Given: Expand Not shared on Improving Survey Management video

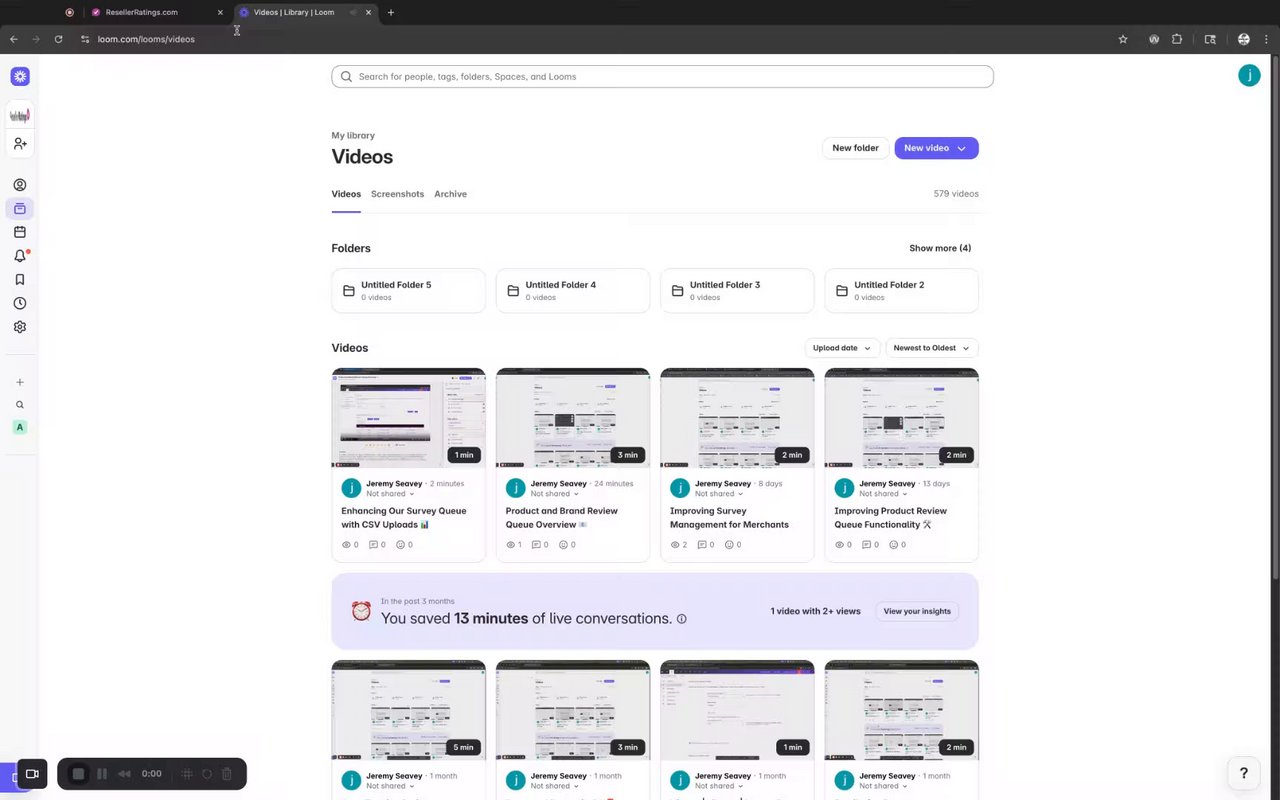Looking at the screenshot, I should coord(719,494).
